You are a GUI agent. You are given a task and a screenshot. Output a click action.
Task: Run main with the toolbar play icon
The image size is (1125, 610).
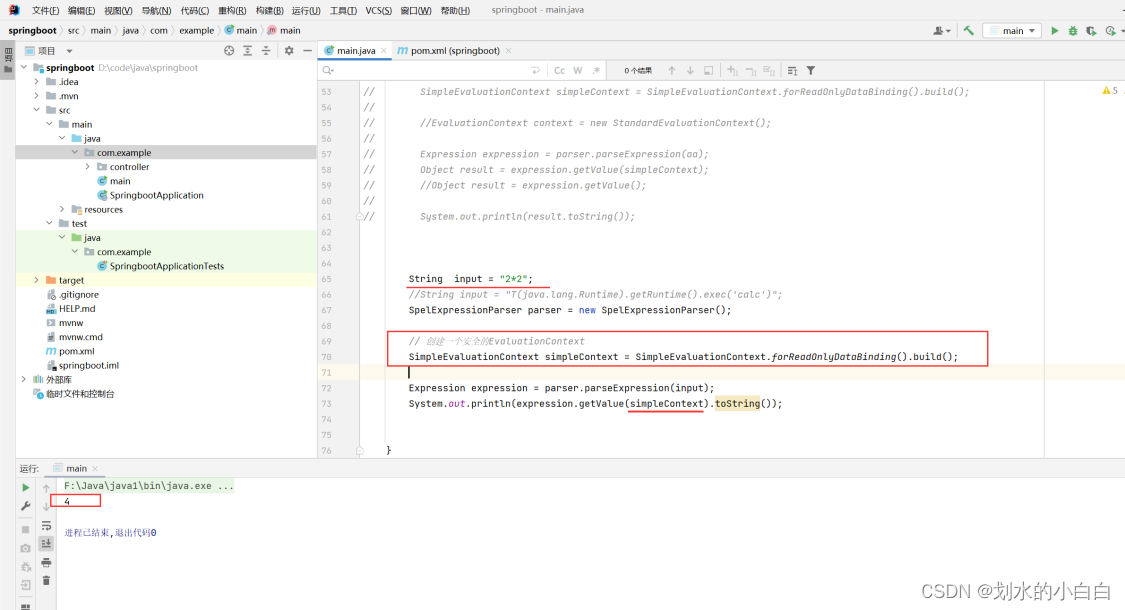(x=1055, y=31)
